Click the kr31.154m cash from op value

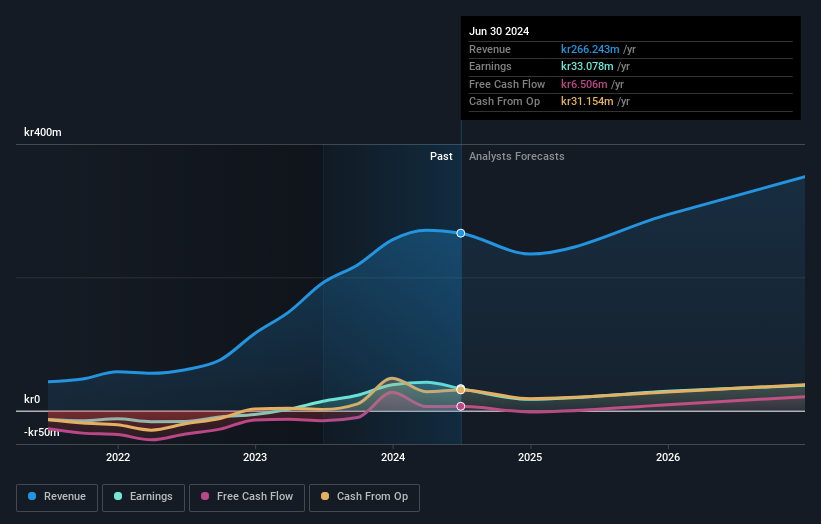pyautogui.click(x=587, y=102)
